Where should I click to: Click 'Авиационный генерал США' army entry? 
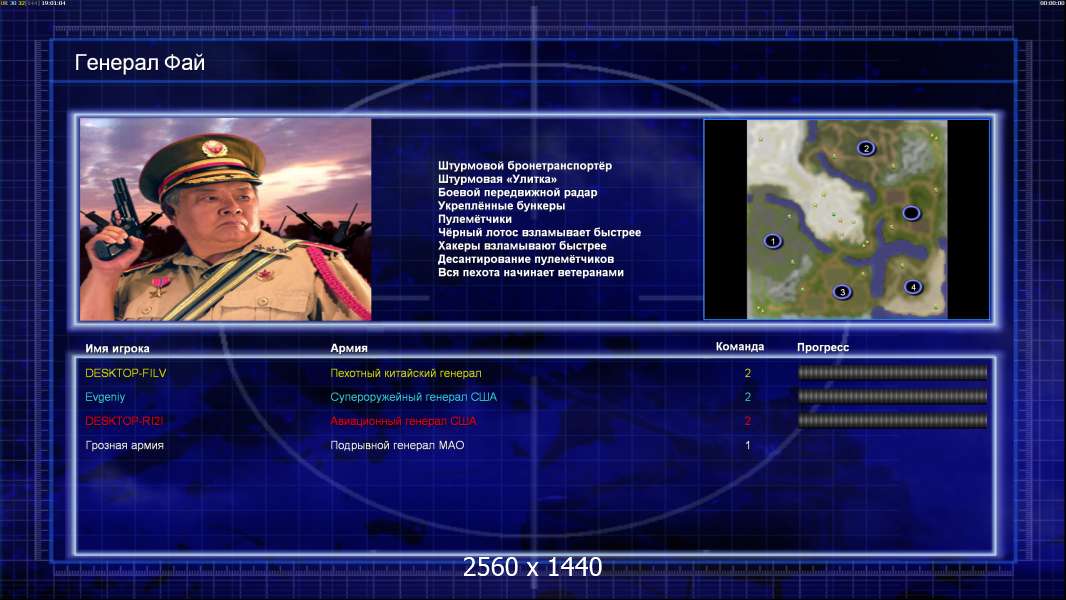pos(403,421)
